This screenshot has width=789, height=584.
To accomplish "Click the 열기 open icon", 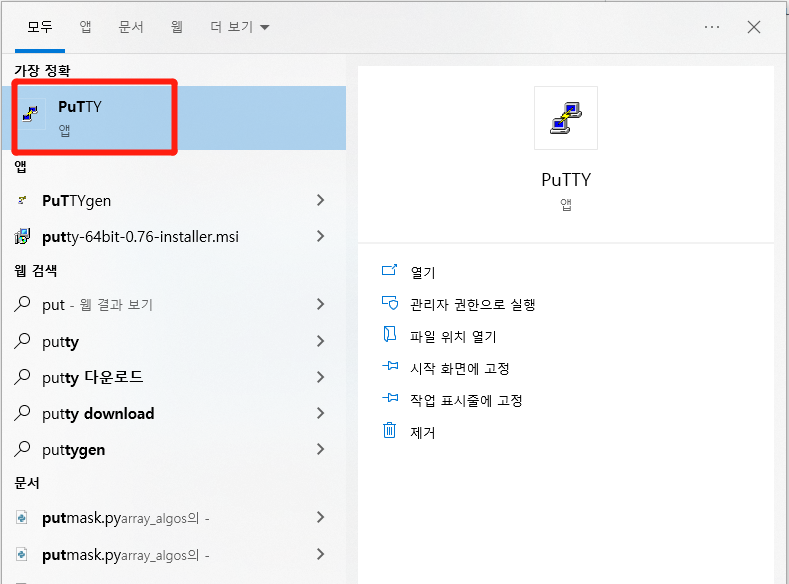I will [389, 271].
